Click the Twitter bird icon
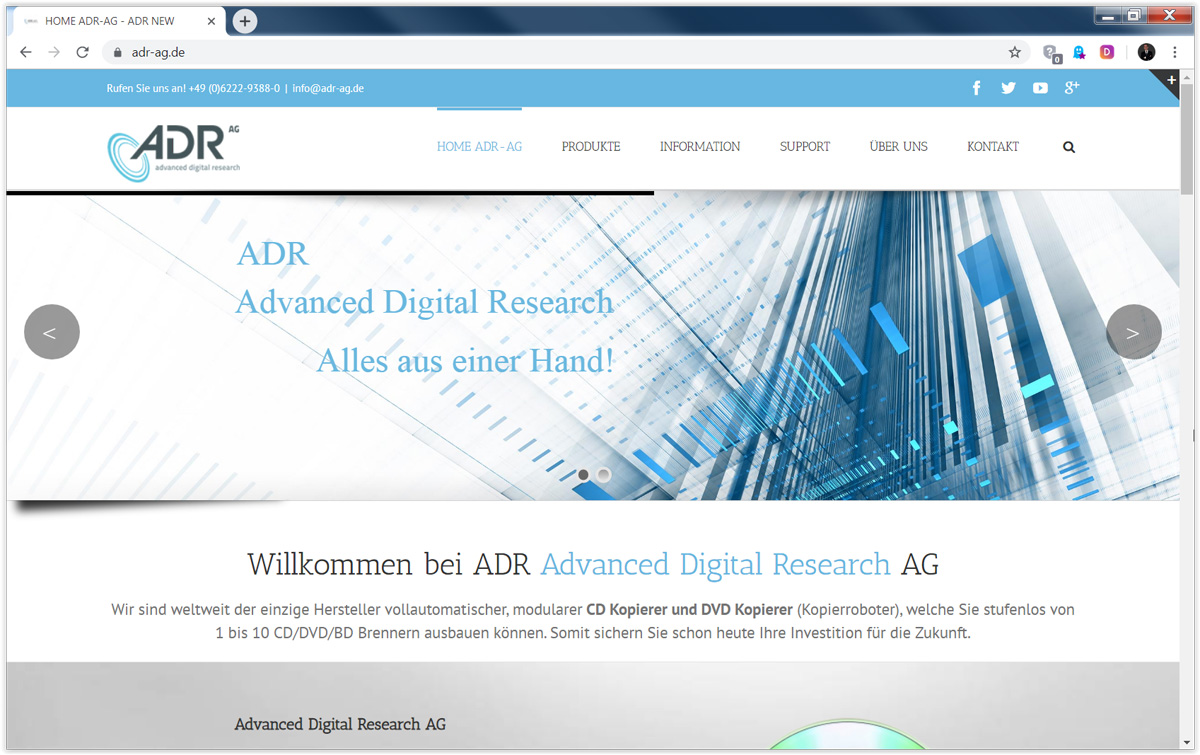This screenshot has height=755, width=1200. click(x=1008, y=88)
